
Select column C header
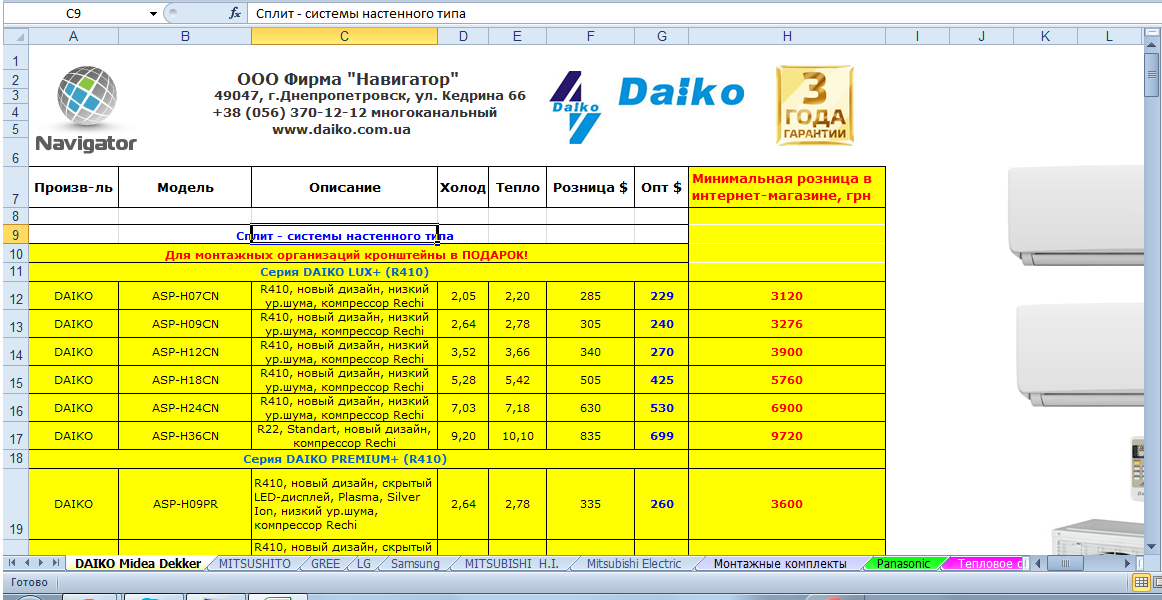tap(345, 36)
